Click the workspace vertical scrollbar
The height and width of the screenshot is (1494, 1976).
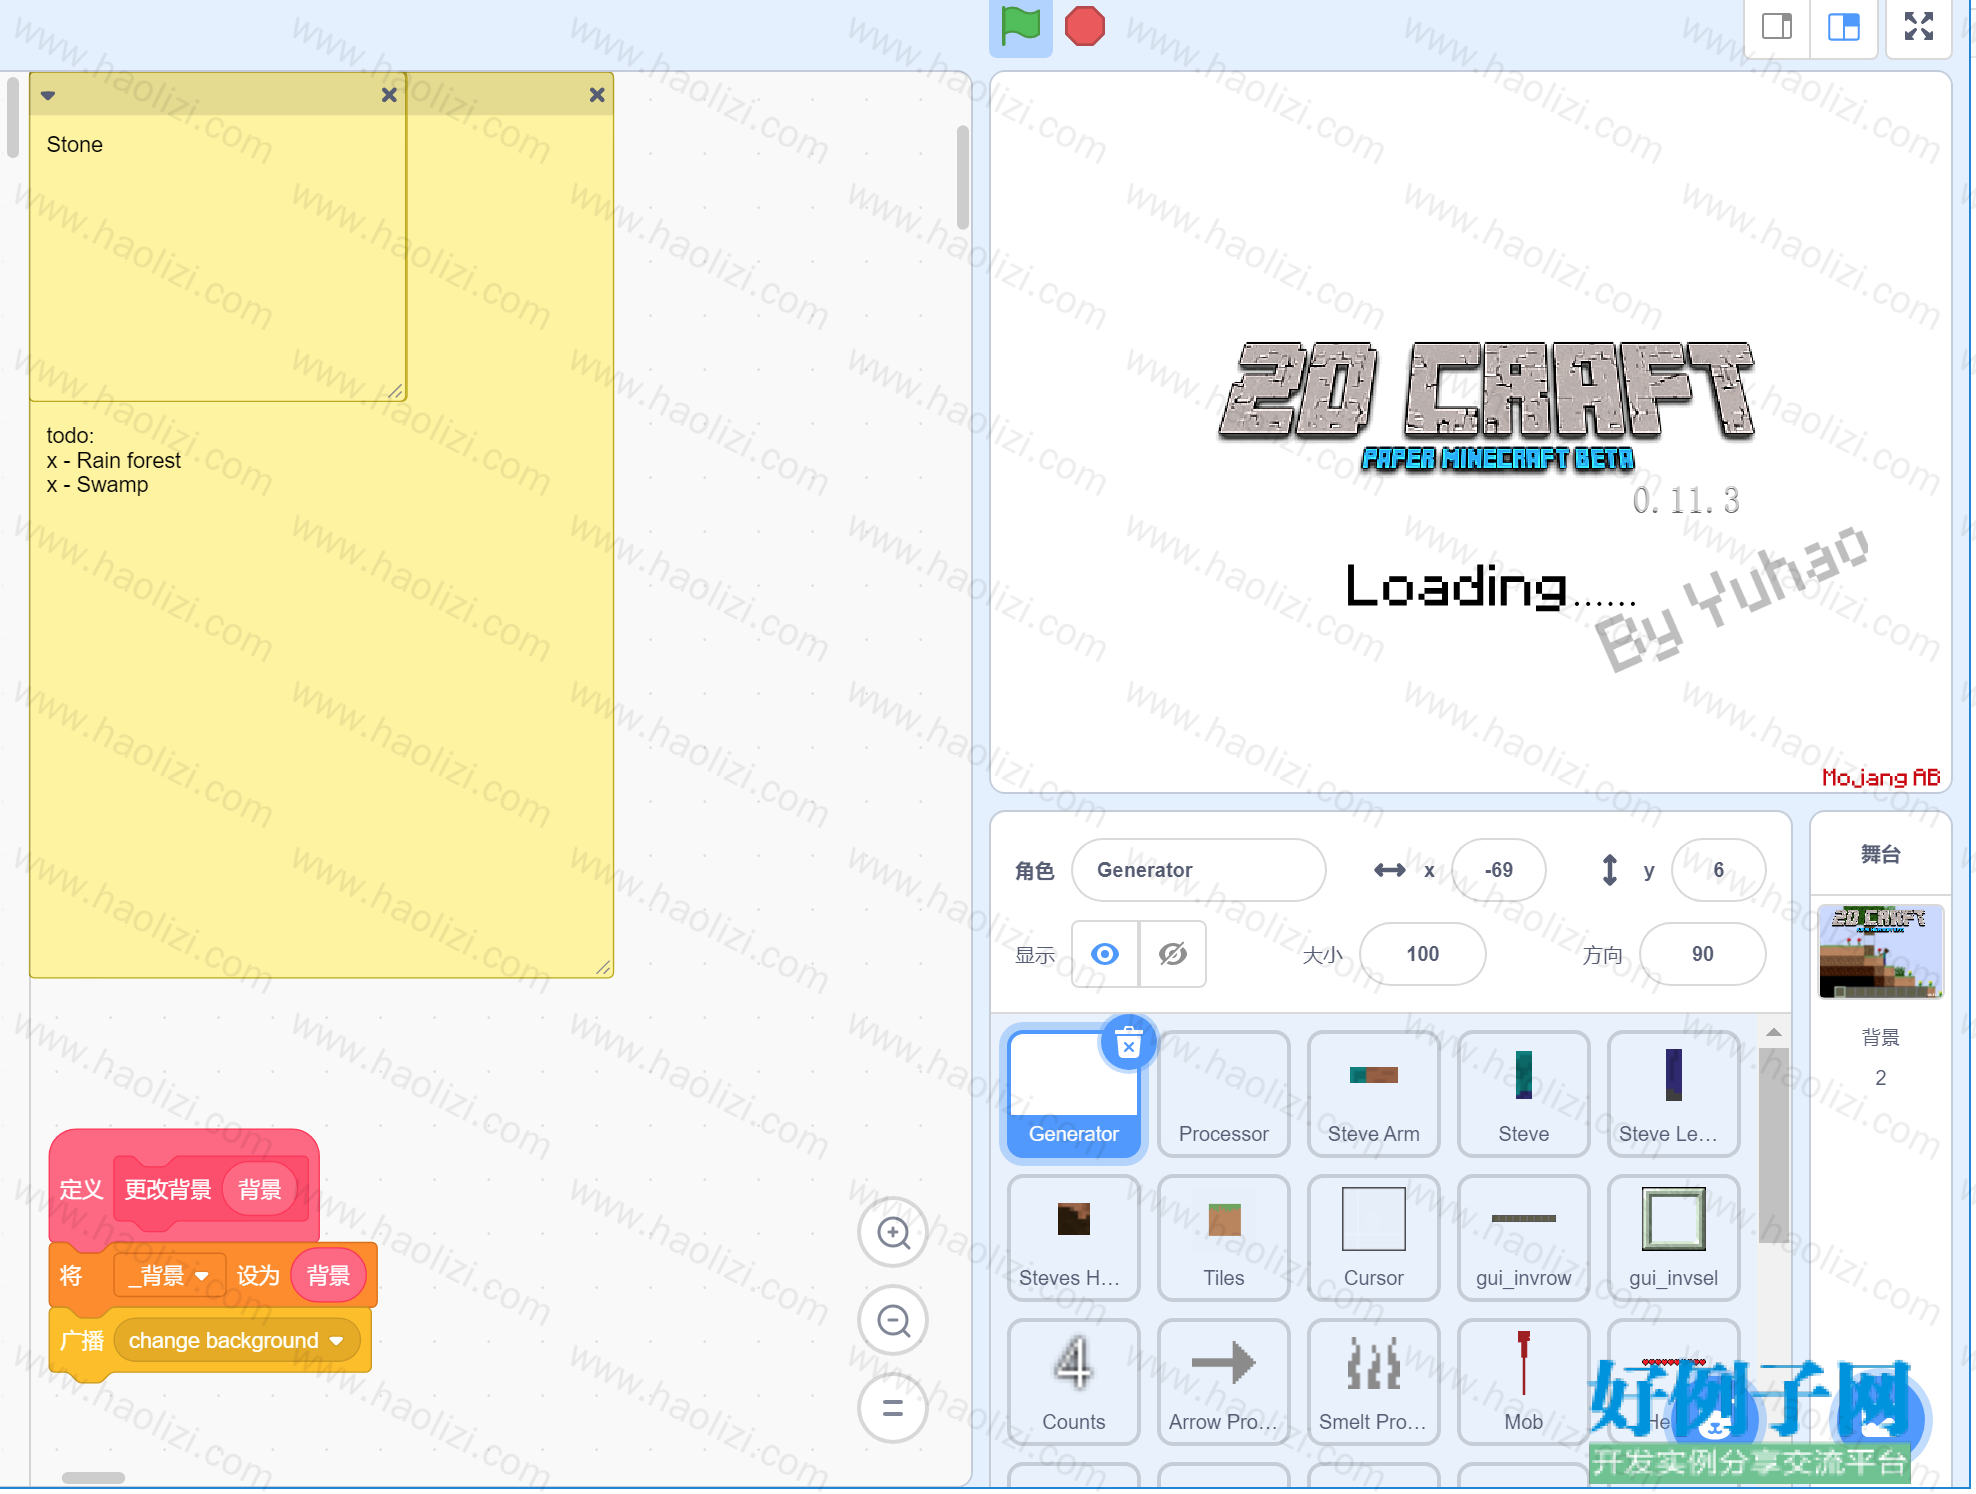(963, 178)
